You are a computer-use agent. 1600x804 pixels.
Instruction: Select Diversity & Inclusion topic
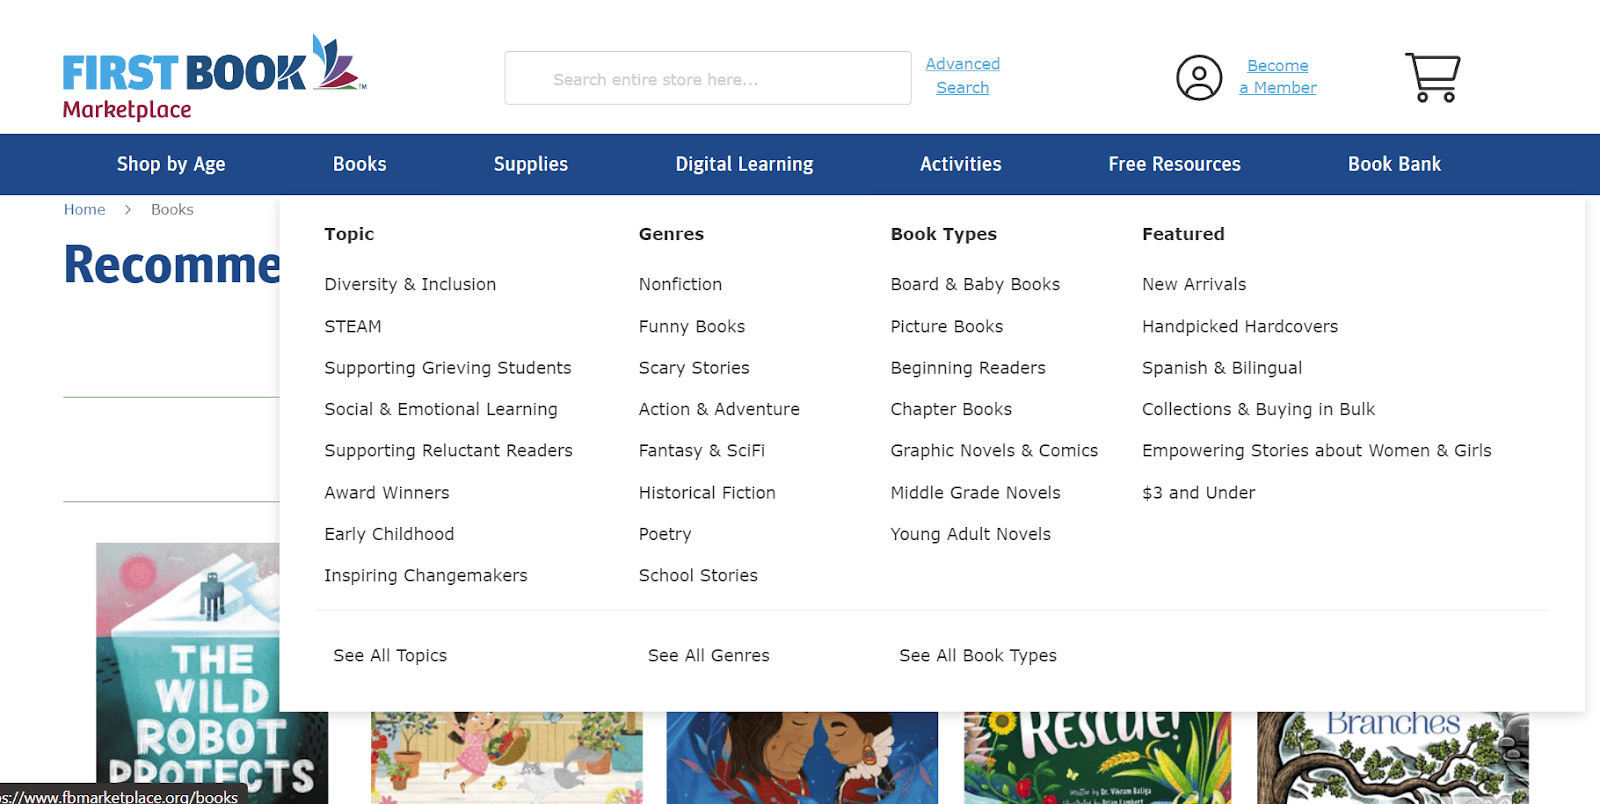[410, 284]
